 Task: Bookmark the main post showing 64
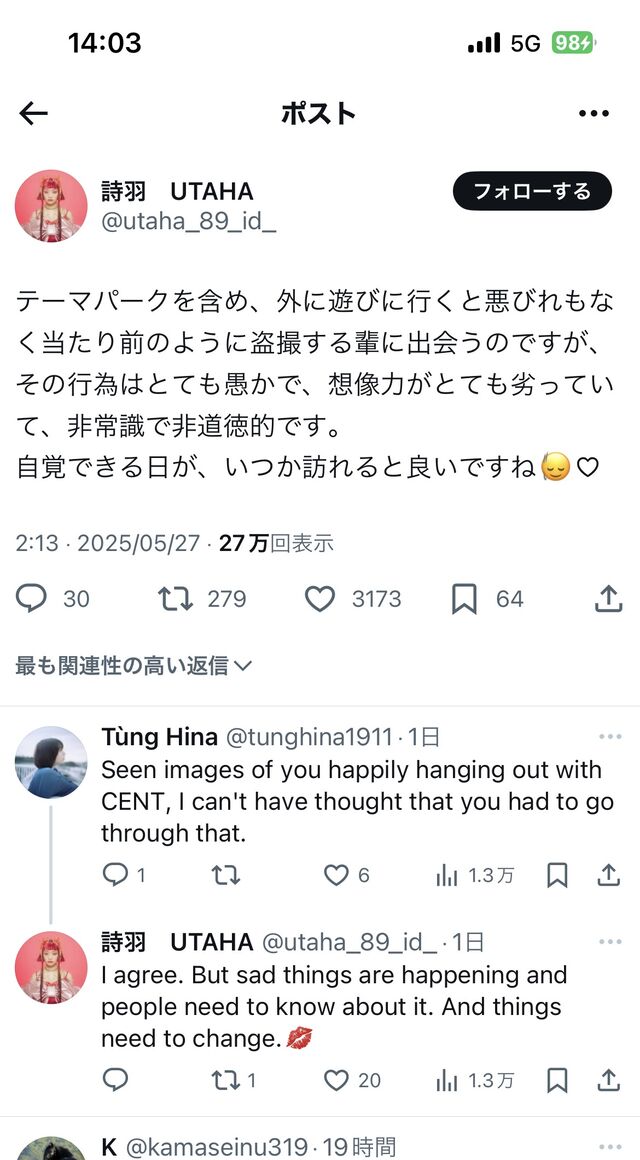tap(464, 598)
